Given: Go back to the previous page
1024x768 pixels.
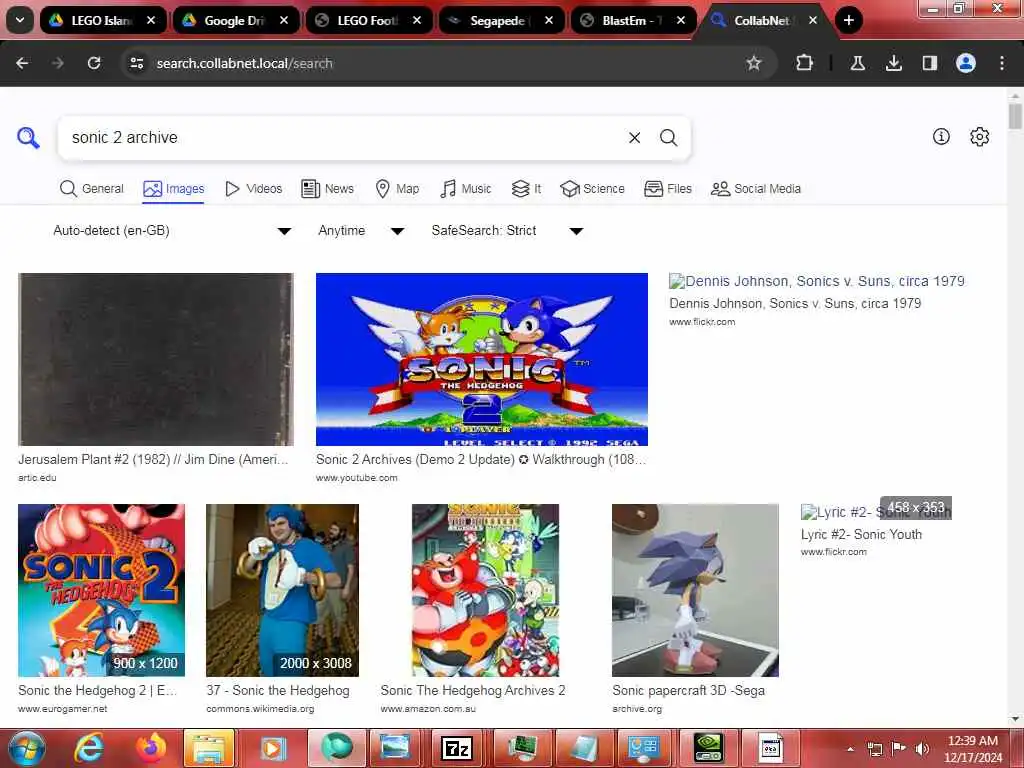Looking at the screenshot, I should point(22,63).
